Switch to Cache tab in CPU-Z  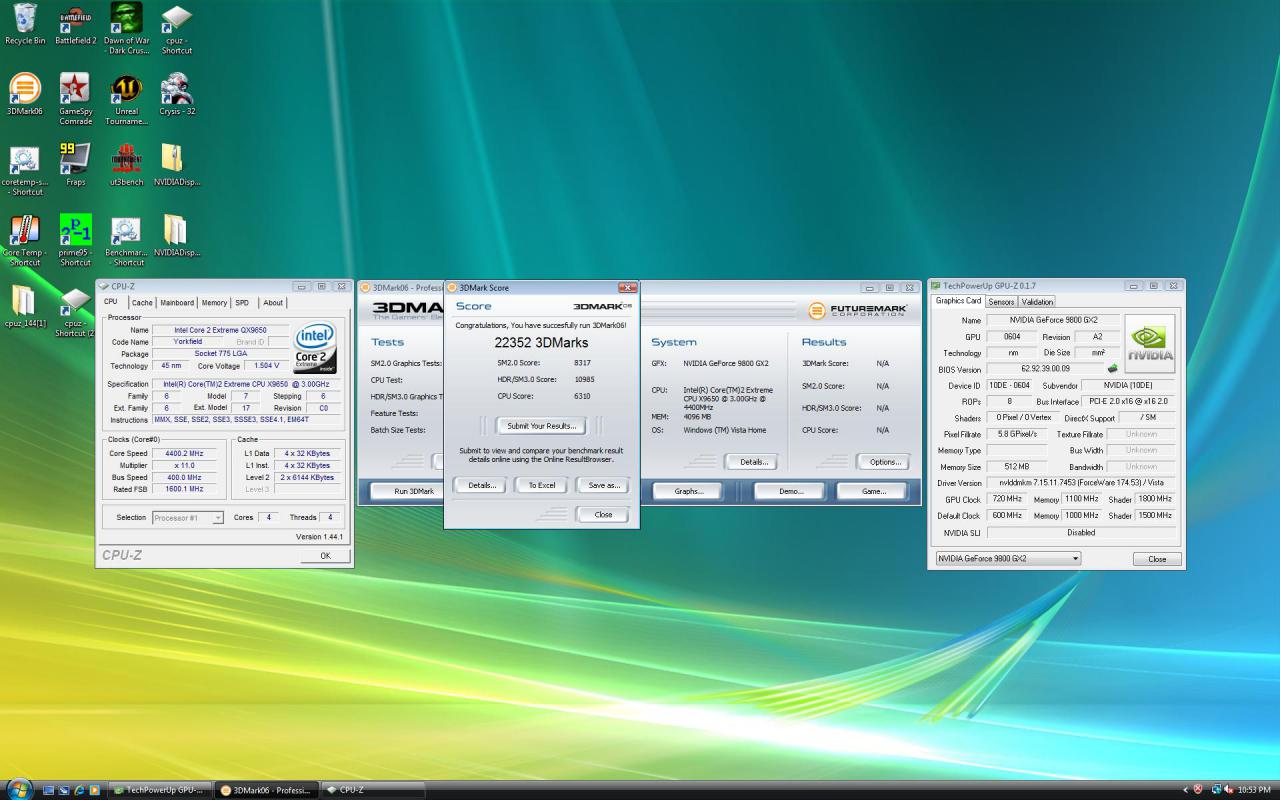tap(142, 303)
